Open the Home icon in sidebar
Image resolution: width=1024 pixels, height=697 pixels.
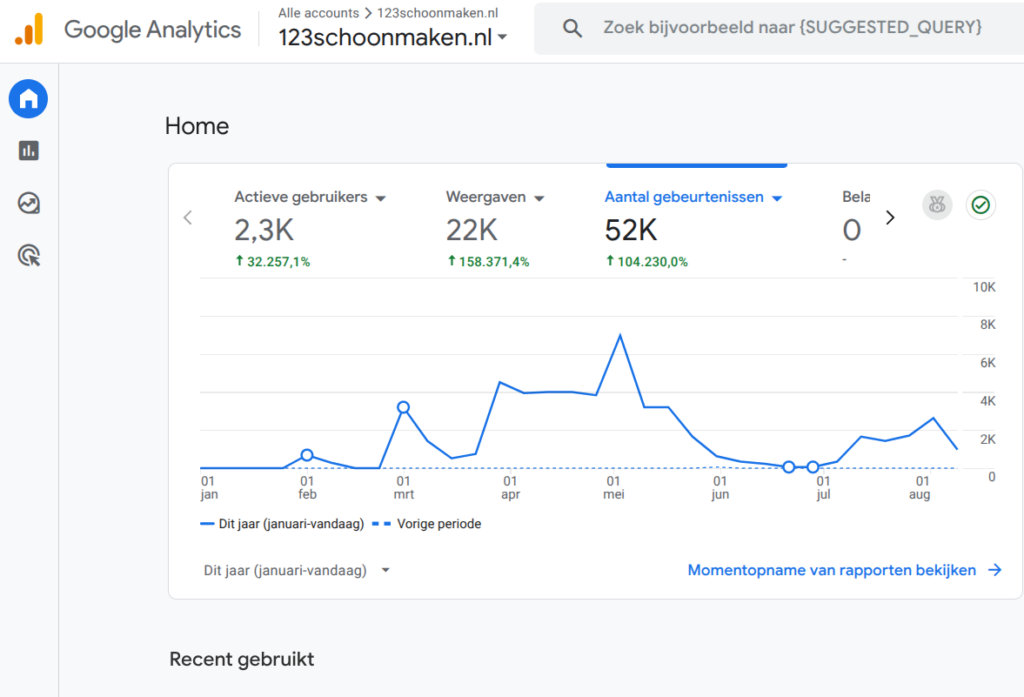[x=28, y=99]
